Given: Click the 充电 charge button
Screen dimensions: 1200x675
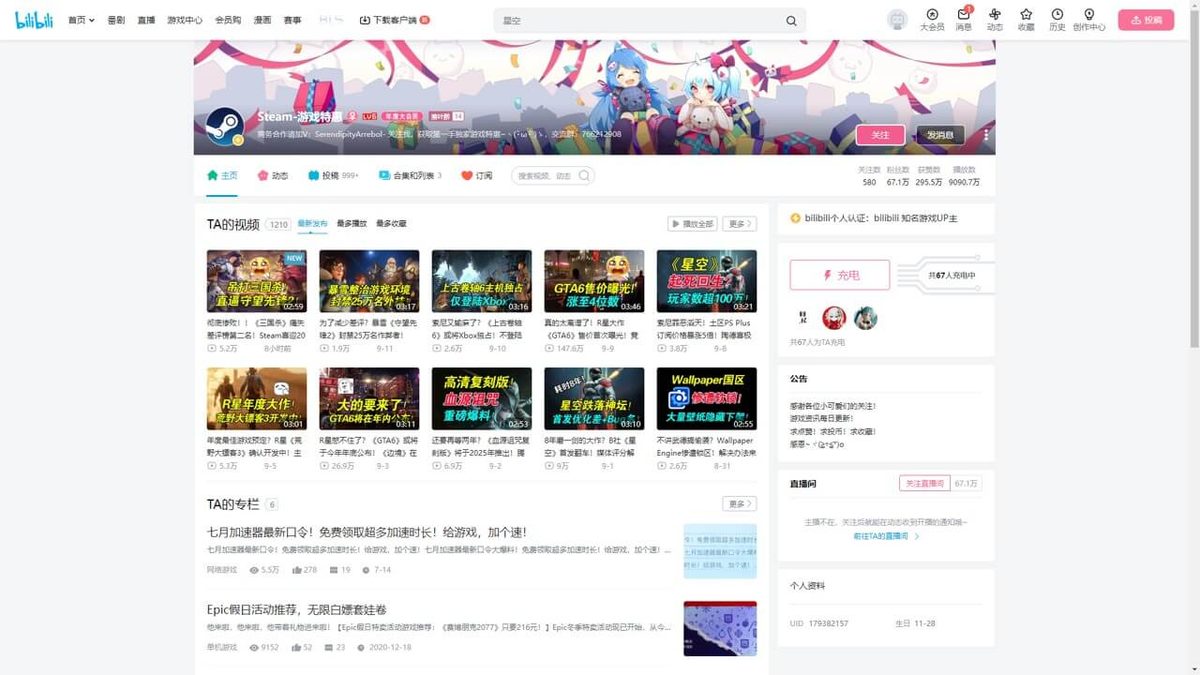Looking at the screenshot, I should click(x=839, y=275).
